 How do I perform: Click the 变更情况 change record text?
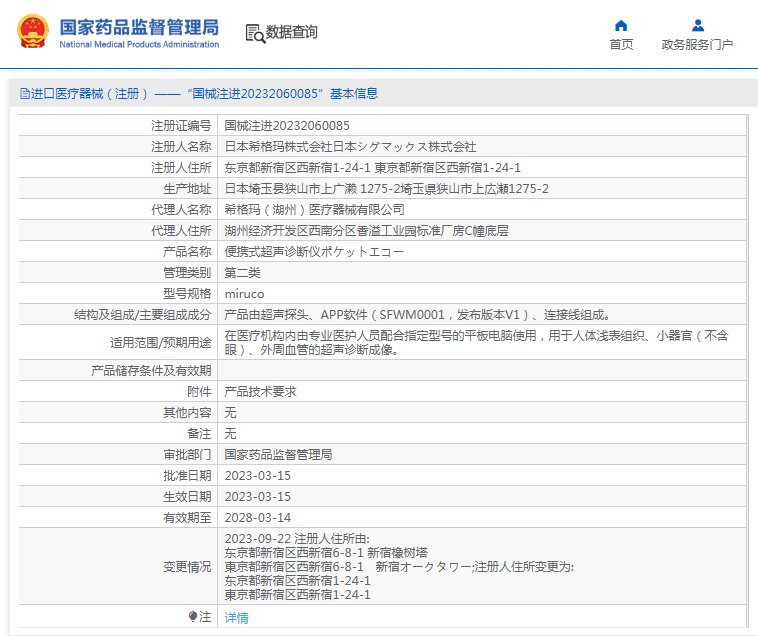click(x=399, y=566)
